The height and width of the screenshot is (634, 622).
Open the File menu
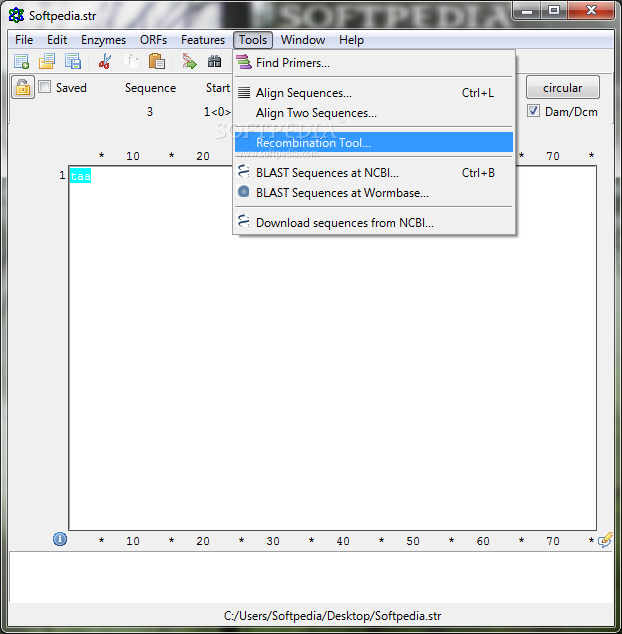coord(24,40)
